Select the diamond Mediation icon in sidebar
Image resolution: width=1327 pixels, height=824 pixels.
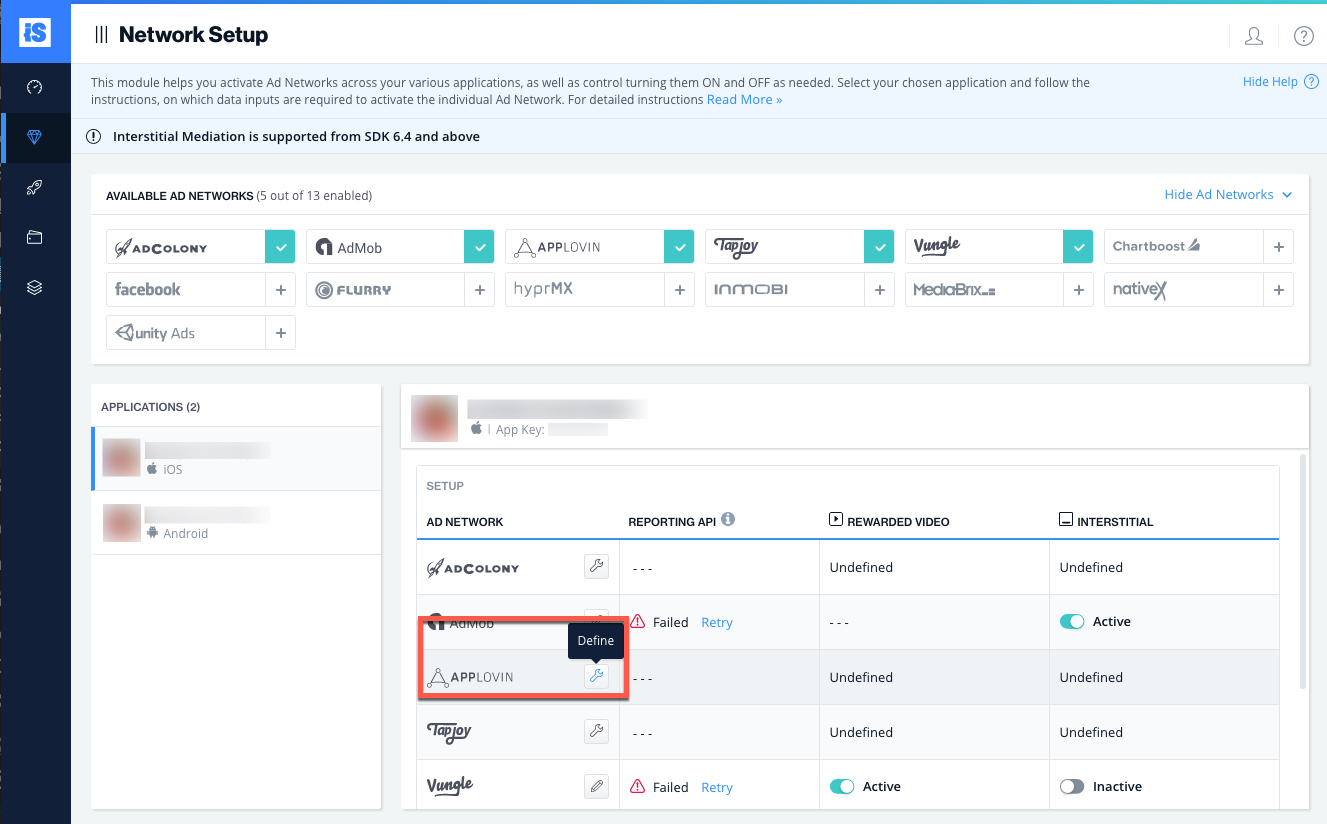36,137
